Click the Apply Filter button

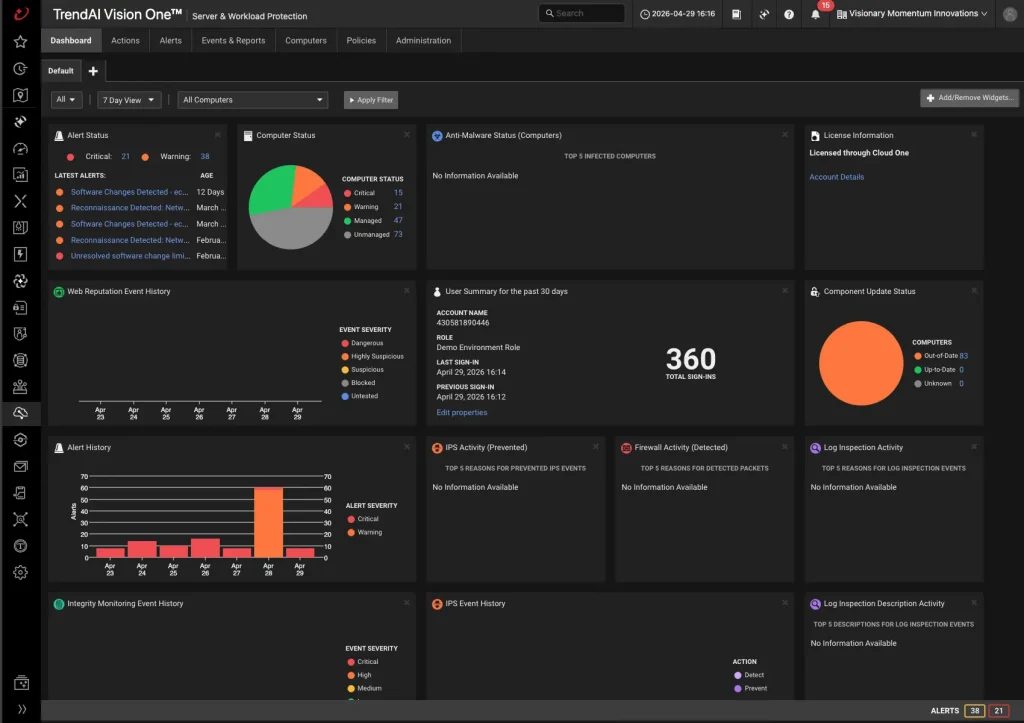(x=371, y=100)
